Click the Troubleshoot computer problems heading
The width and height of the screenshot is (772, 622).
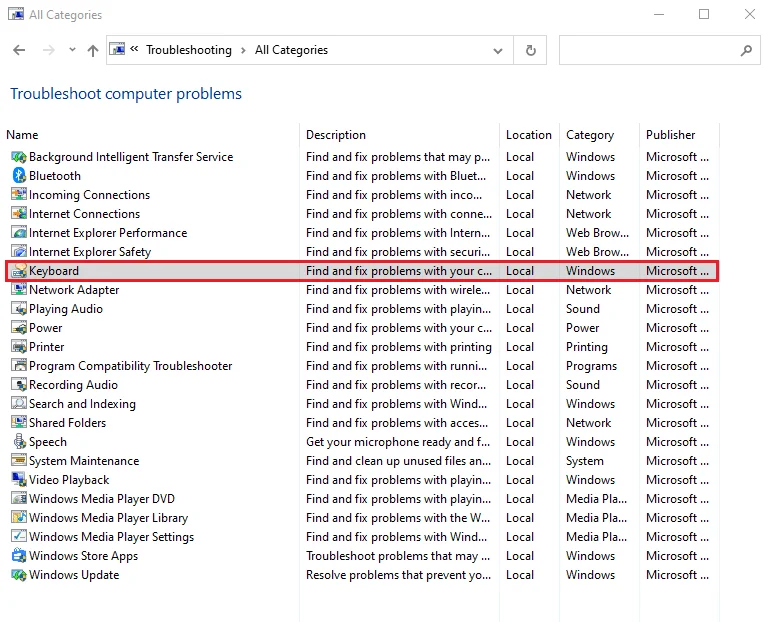(x=126, y=94)
